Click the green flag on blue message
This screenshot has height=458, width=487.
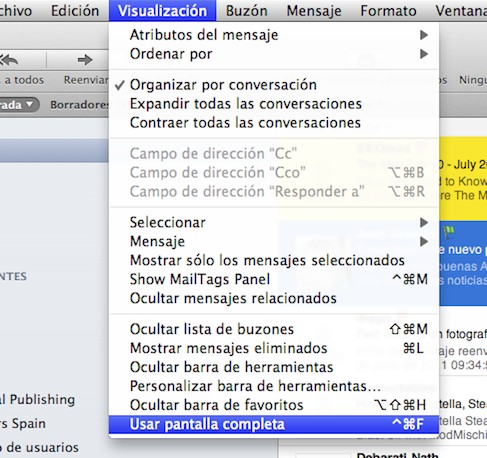449,232
